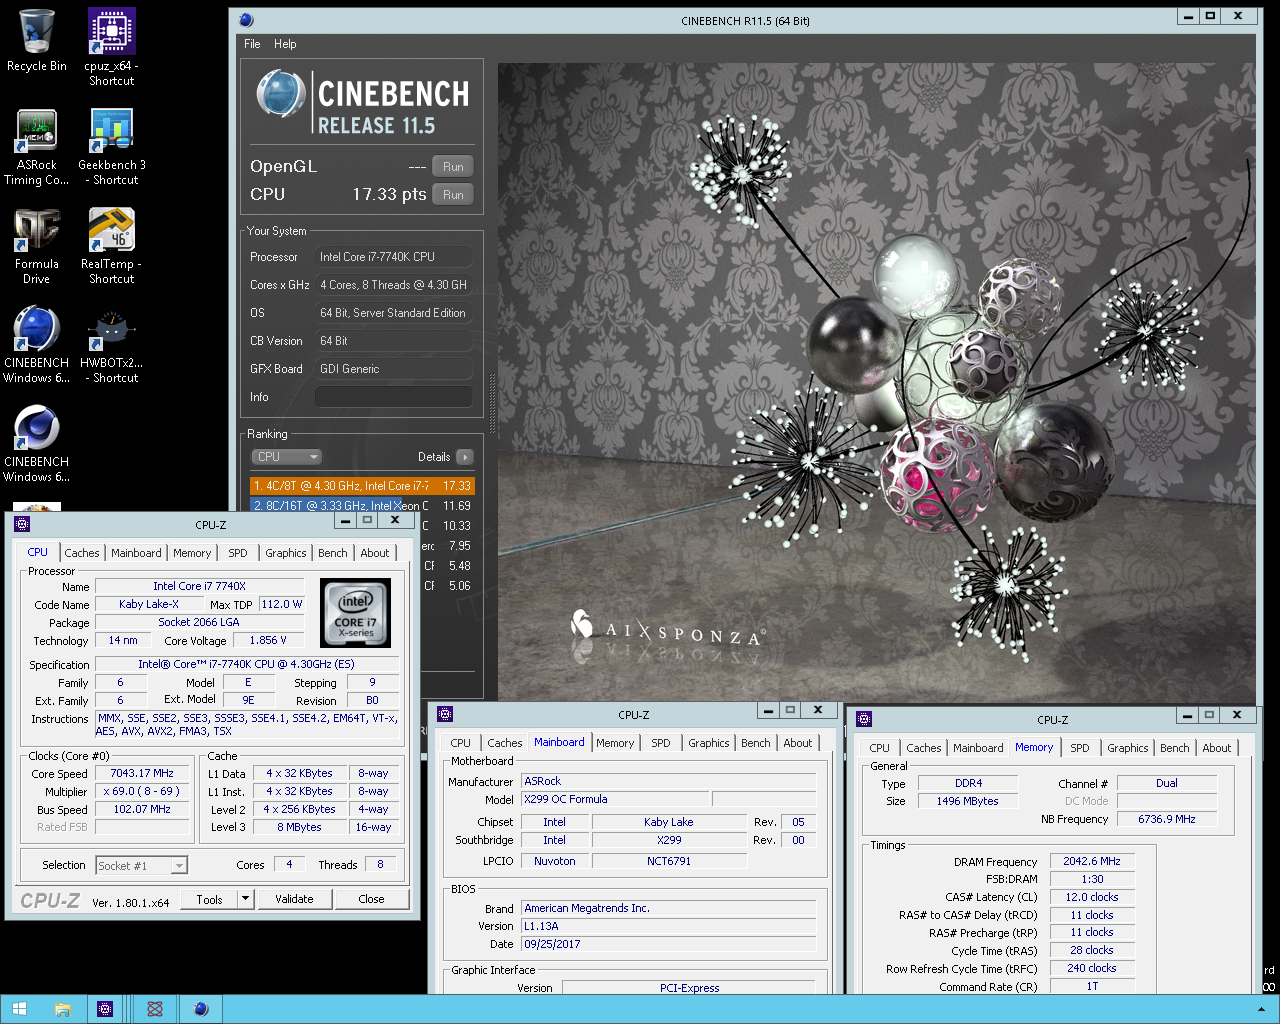Open the Geekbench 3 Shortcut desktop icon
1280x1024 pixels.
(x=111, y=147)
